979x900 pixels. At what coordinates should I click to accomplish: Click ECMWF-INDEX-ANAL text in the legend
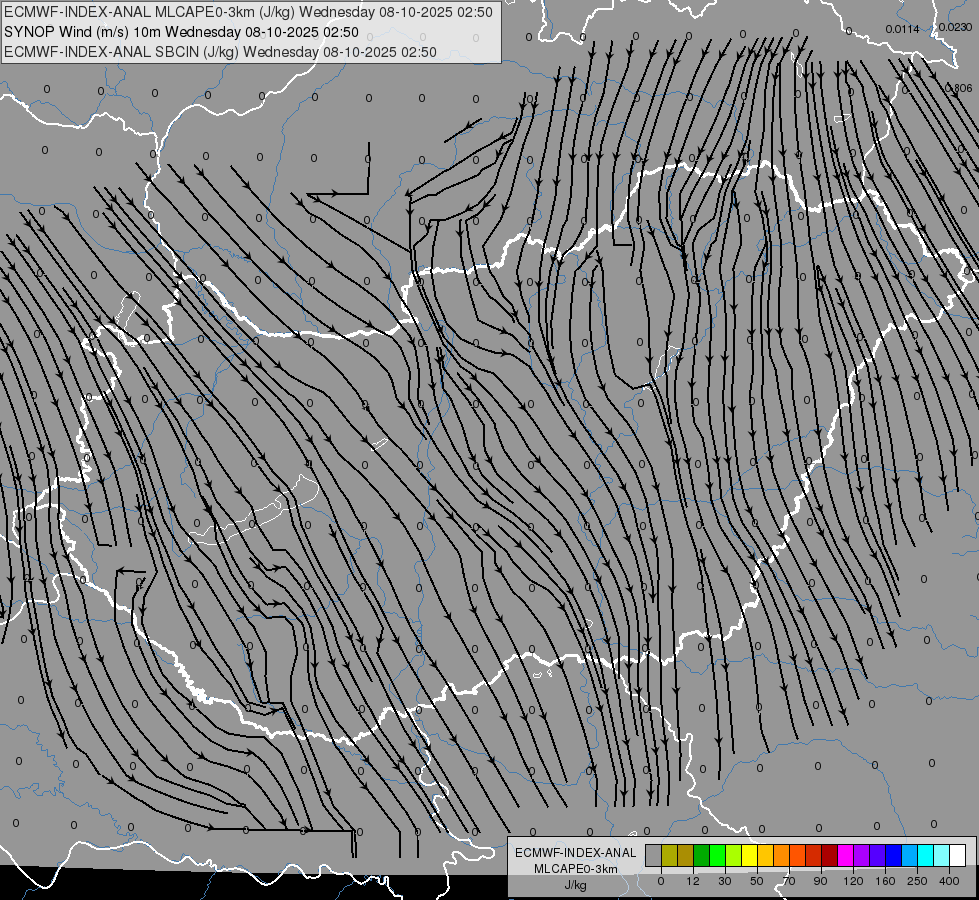coord(575,853)
